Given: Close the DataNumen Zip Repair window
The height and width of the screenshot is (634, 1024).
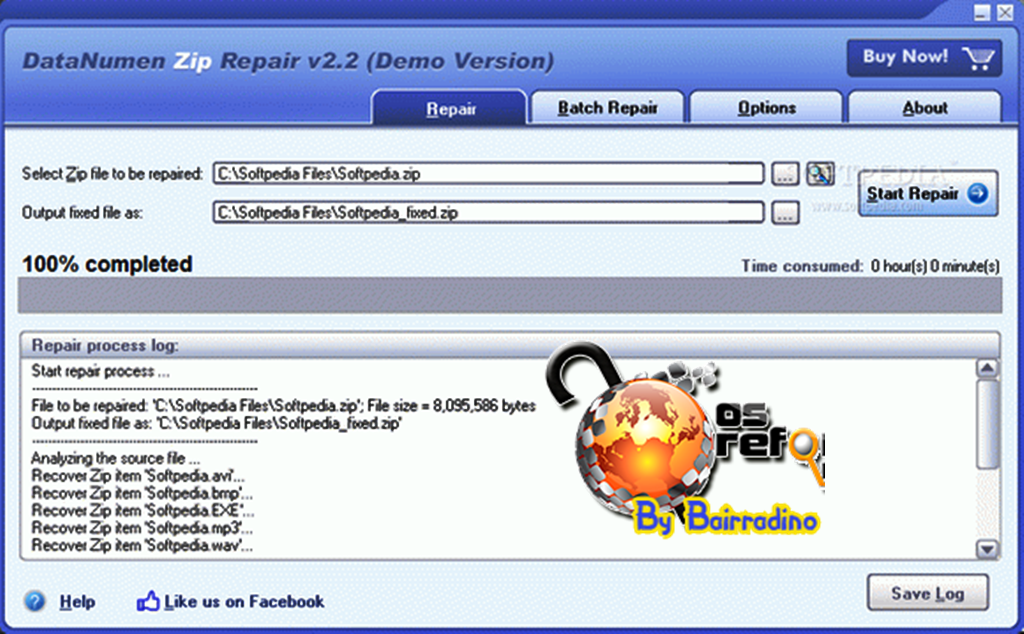Looking at the screenshot, I should click(x=1005, y=12).
